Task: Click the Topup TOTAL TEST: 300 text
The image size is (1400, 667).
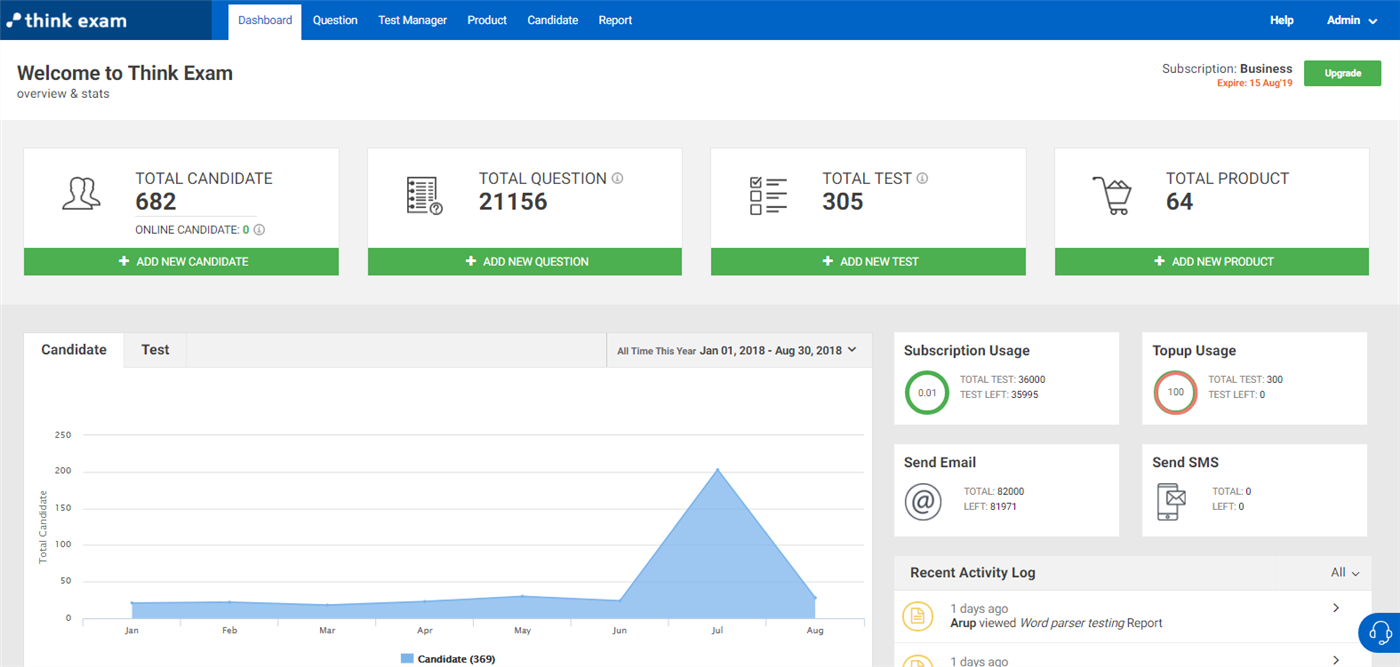Action: [1245, 379]
